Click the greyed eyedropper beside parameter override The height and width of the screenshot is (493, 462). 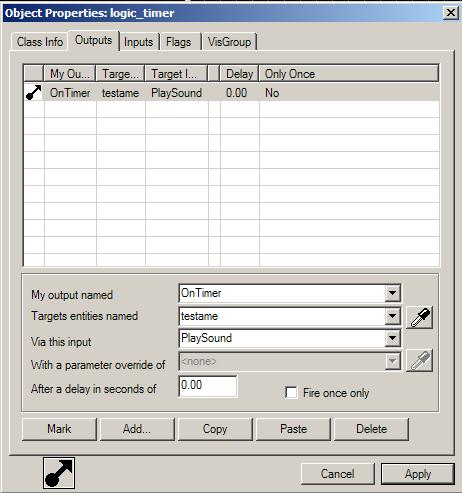pos(420,360)
